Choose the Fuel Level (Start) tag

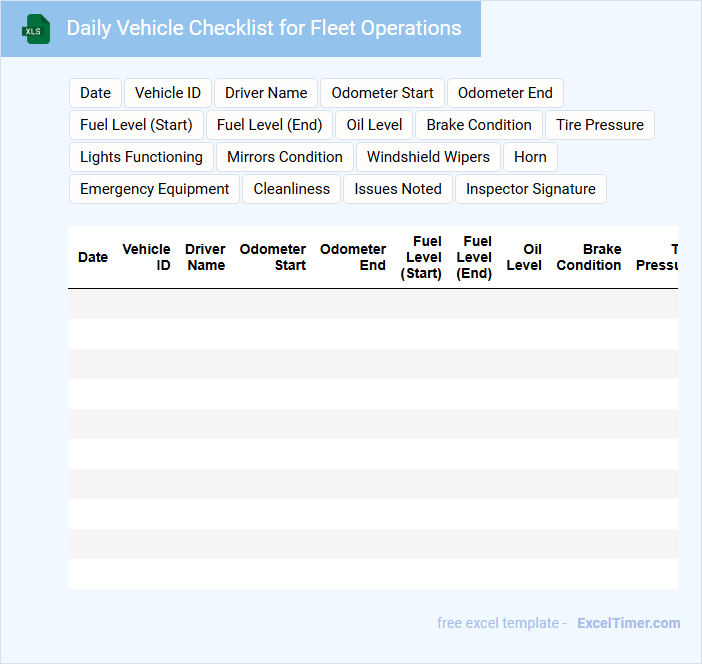click(136, 125)
